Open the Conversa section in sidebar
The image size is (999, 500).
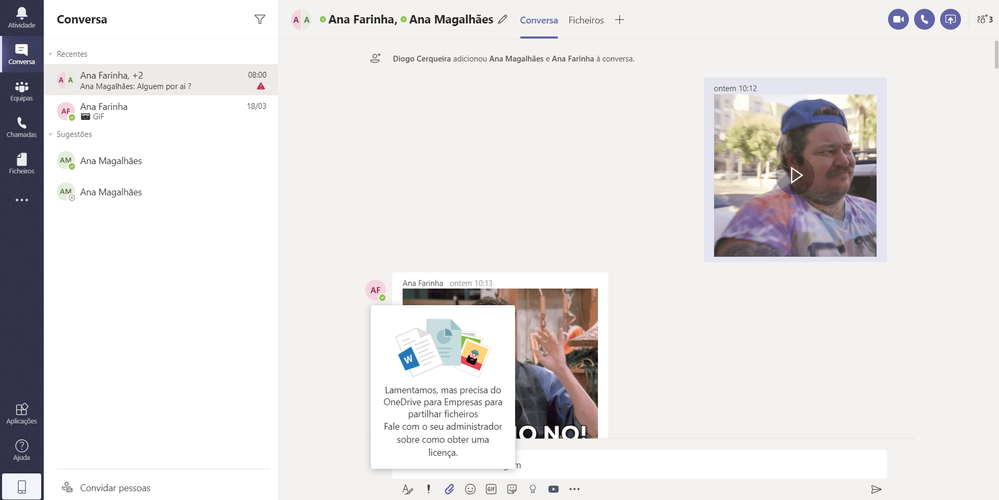pyautogui.click(x=22, y=54)
